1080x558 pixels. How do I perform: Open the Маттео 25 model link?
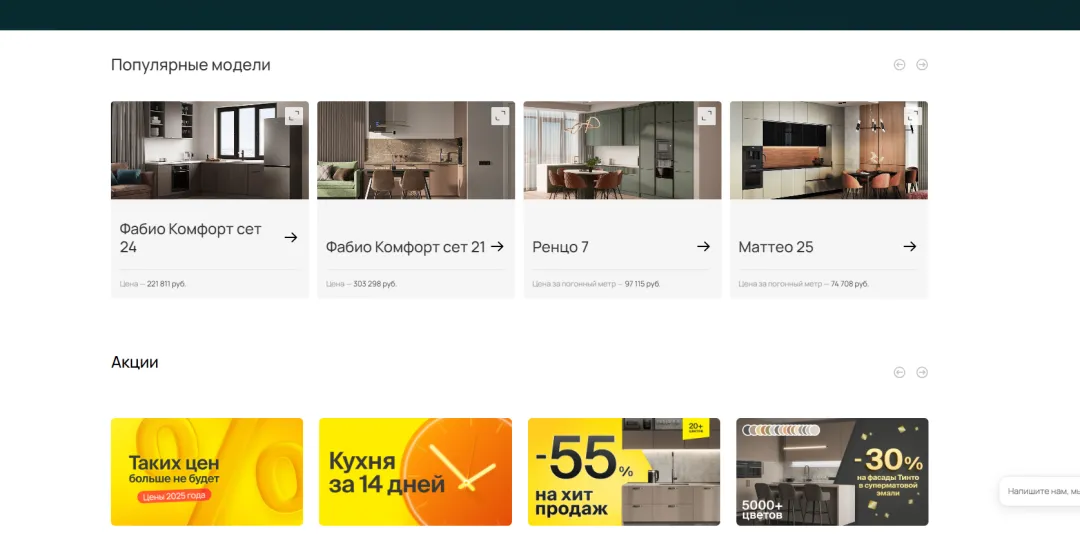pyautogui.click(x=776, y=247)
